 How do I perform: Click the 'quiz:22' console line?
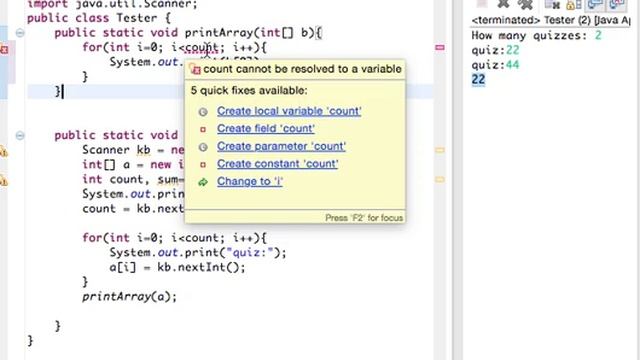point(496,50)
